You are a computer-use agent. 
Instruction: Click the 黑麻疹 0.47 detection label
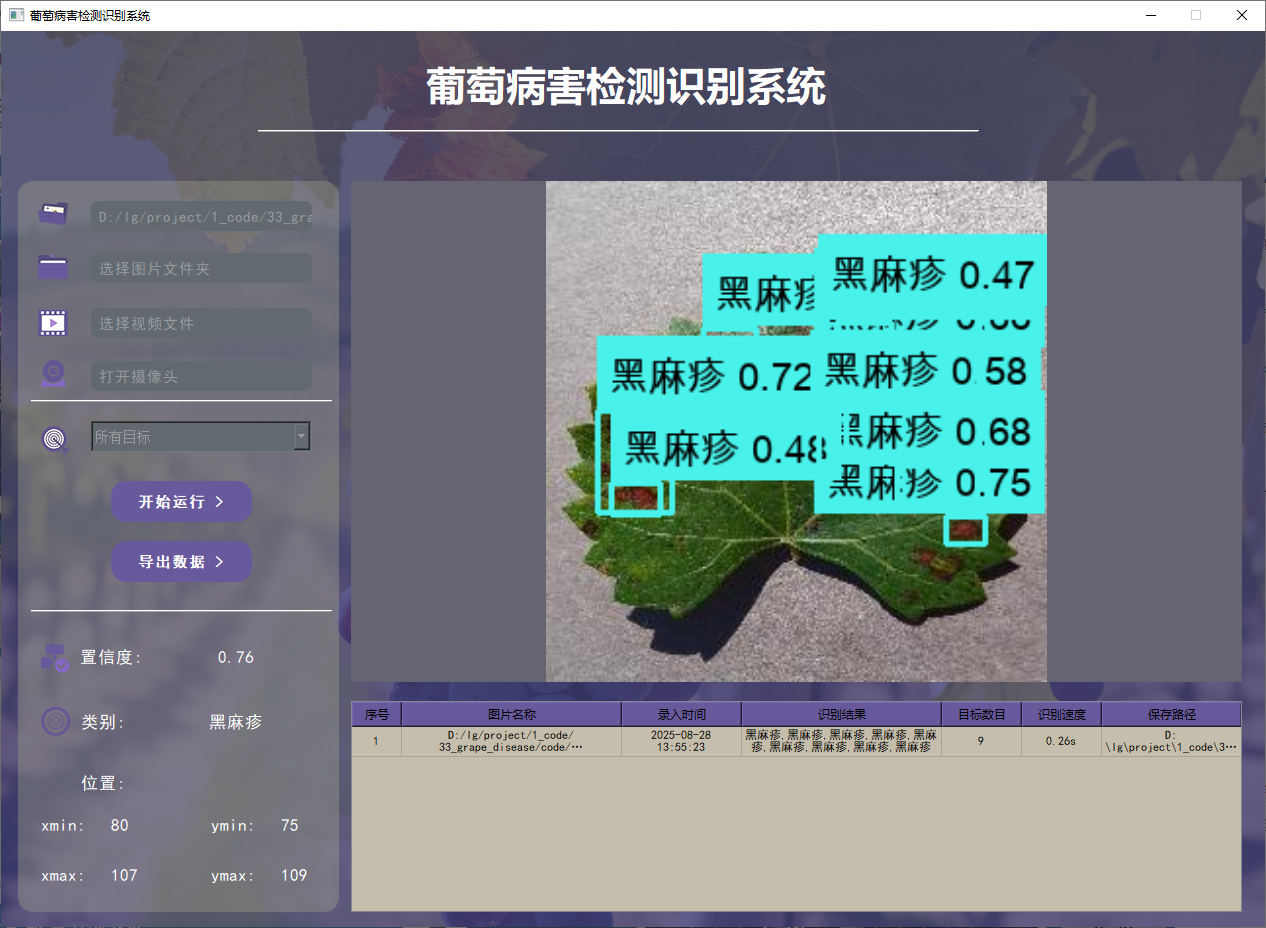coord(932,273)
